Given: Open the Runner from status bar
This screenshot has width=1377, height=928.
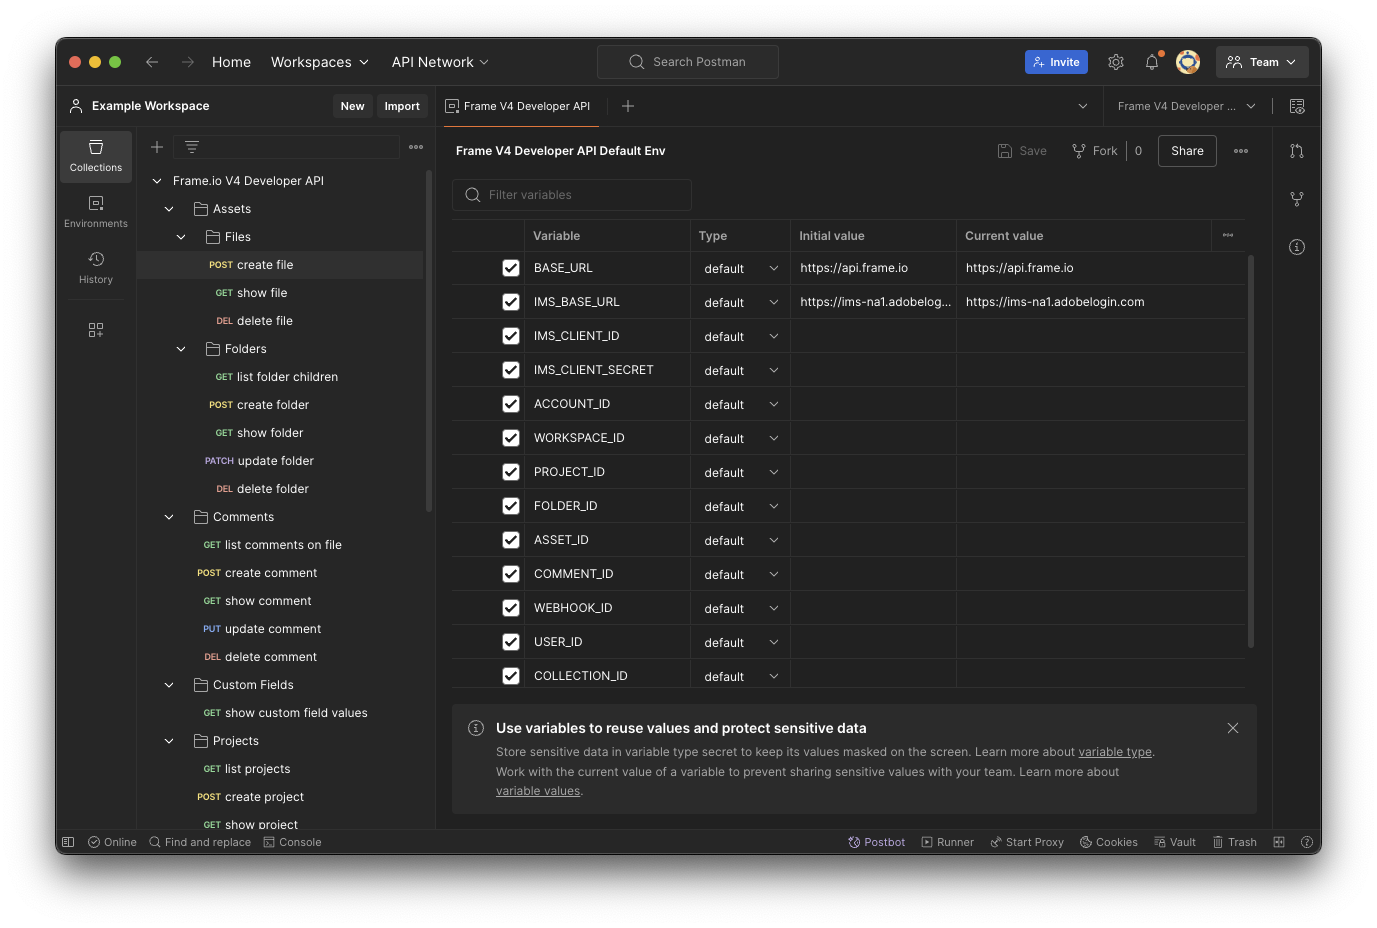Looking at the screenshot, I should [947, 842].
